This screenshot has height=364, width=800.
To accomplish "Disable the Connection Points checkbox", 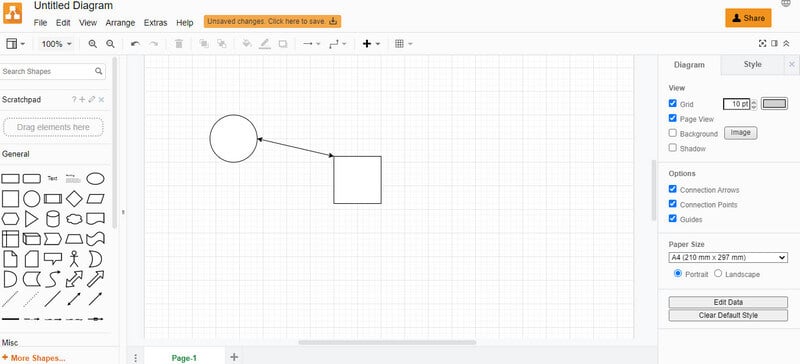I will (x=672, y=204).
